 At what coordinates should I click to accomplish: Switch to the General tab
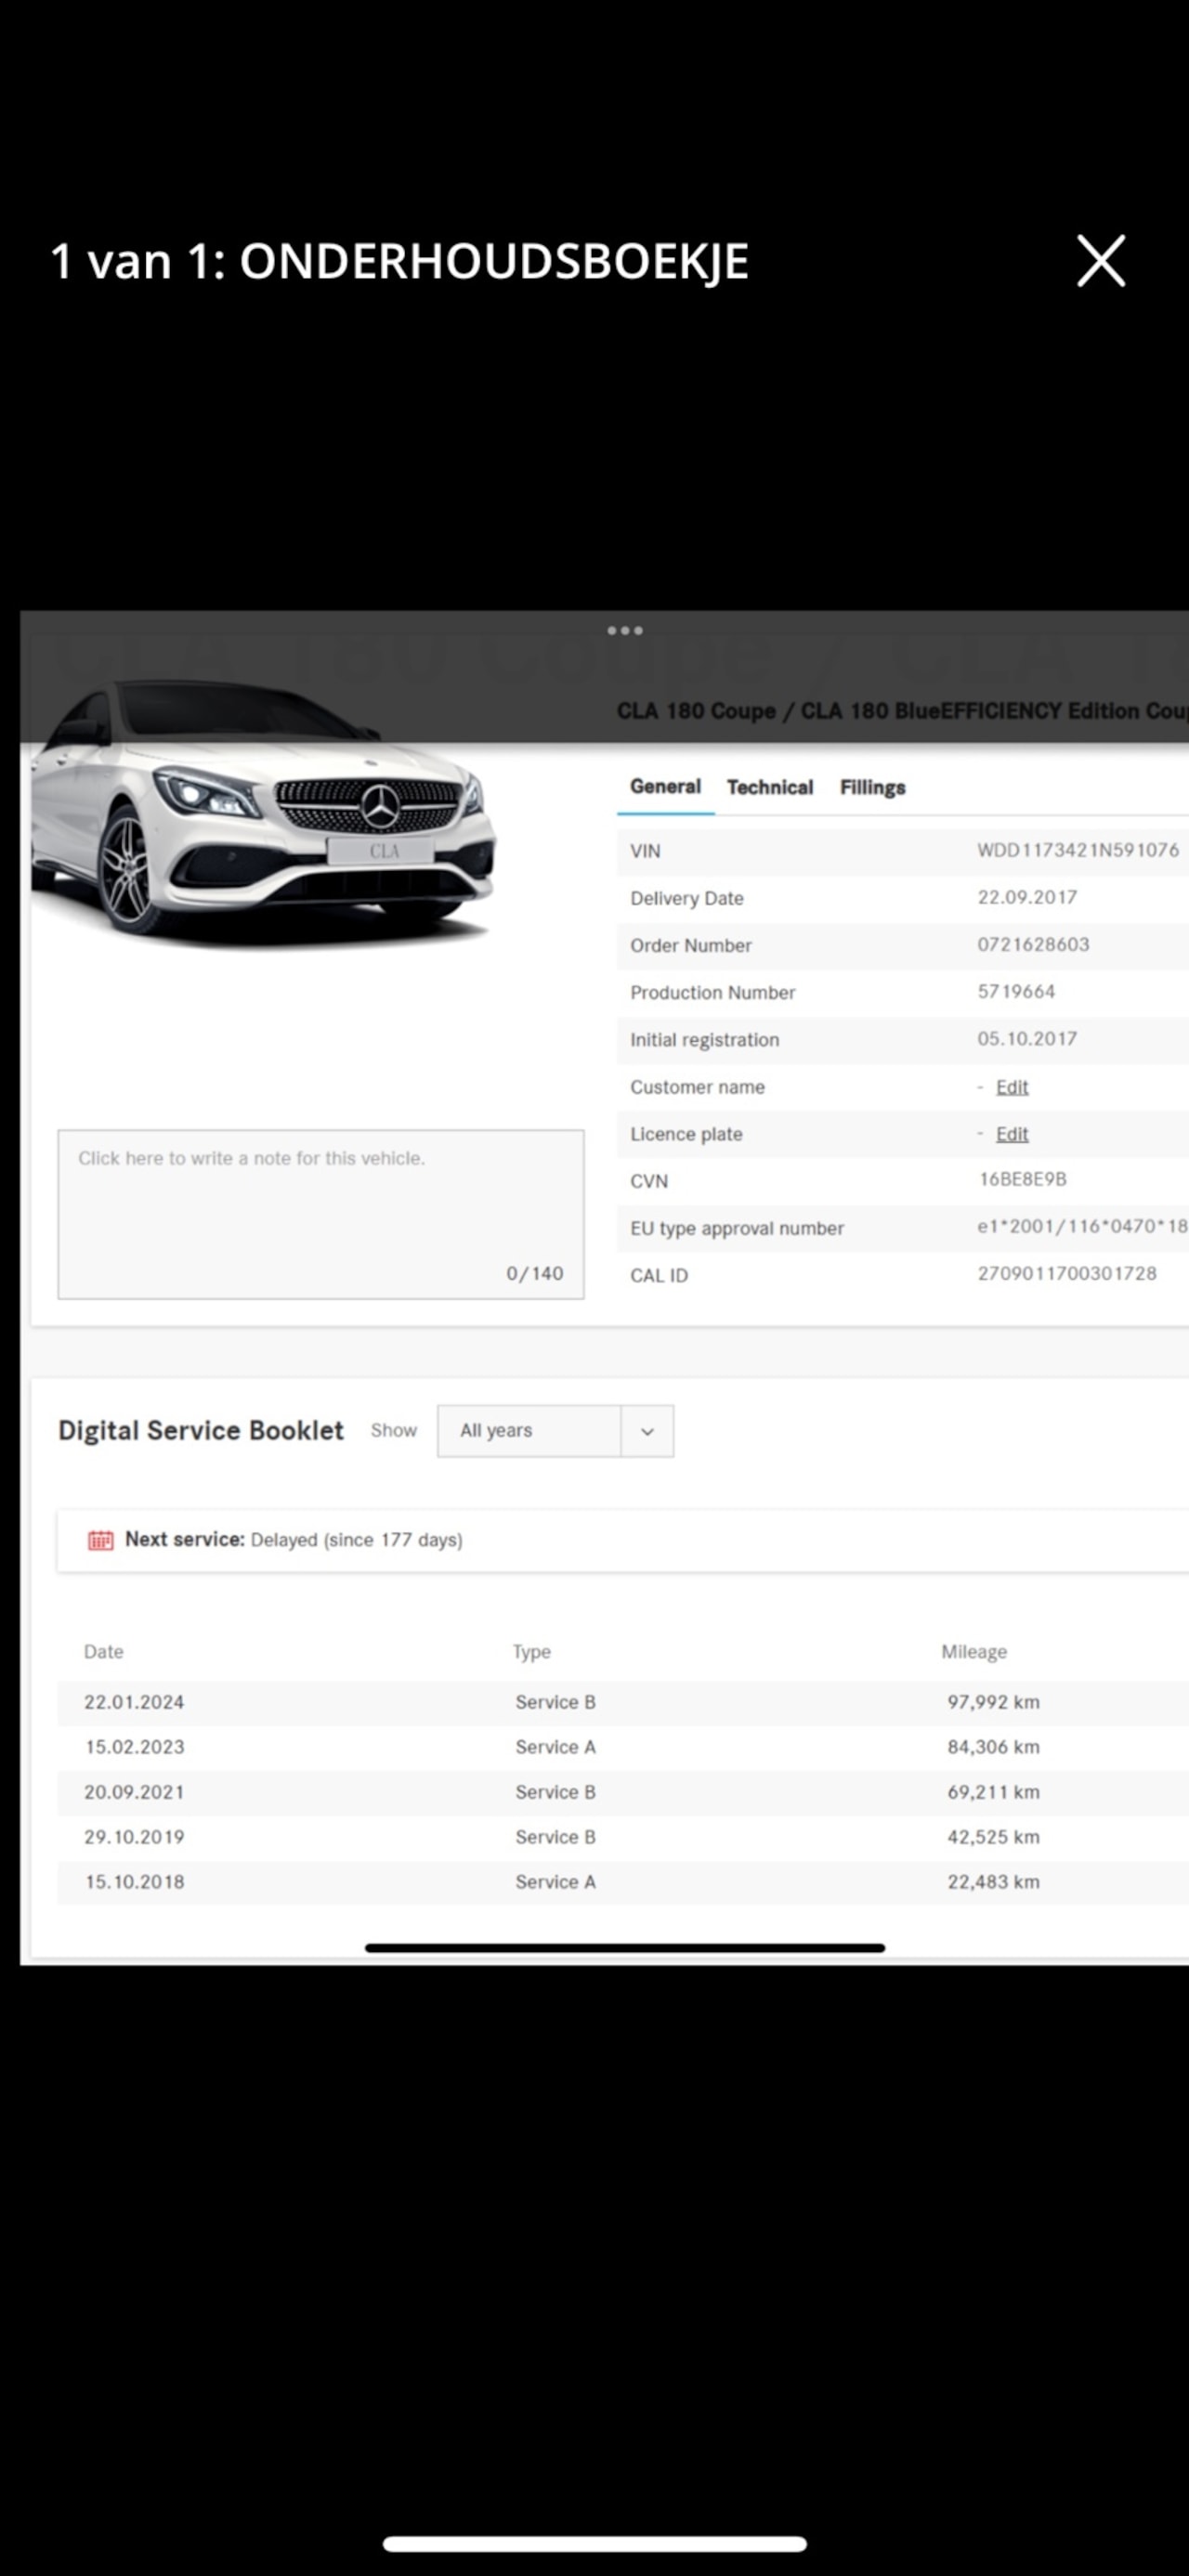point(665,787)
